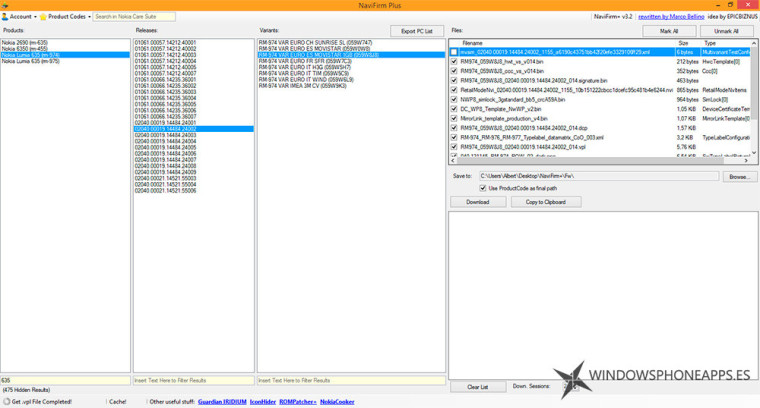This screenshot has height=408, width=760.
Task: Click the Browse button
Action: pyautogui.click(x=740, y=177)
